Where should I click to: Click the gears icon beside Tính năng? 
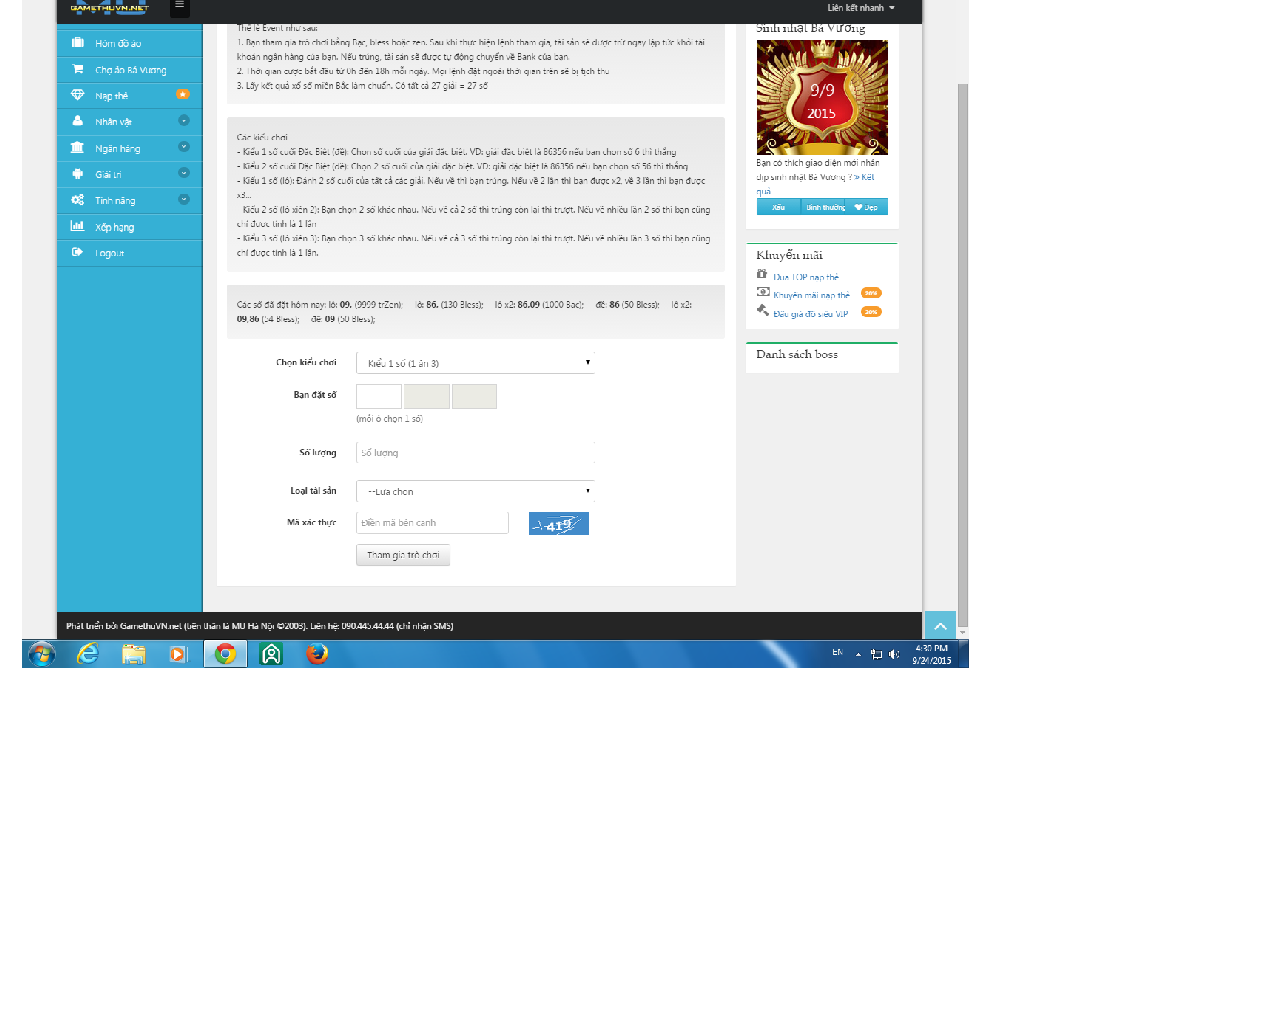77,200
